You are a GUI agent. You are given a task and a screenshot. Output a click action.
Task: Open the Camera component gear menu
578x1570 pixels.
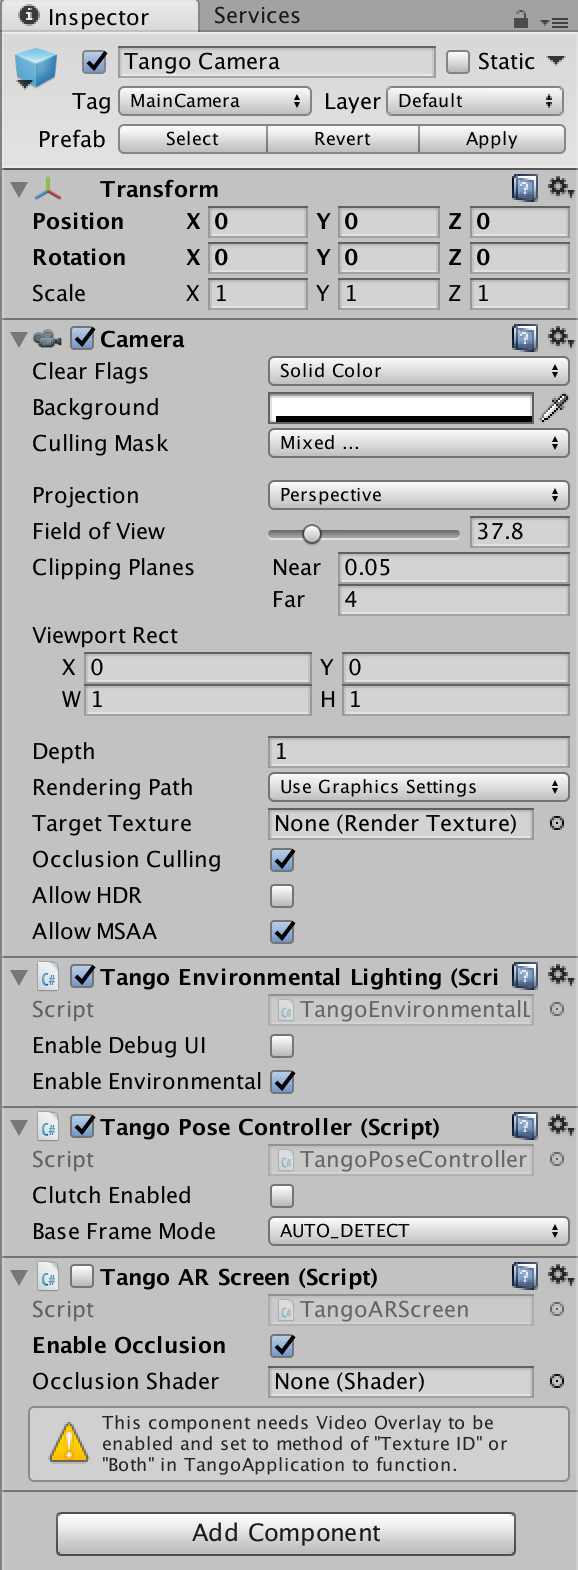tap(560, 338)
